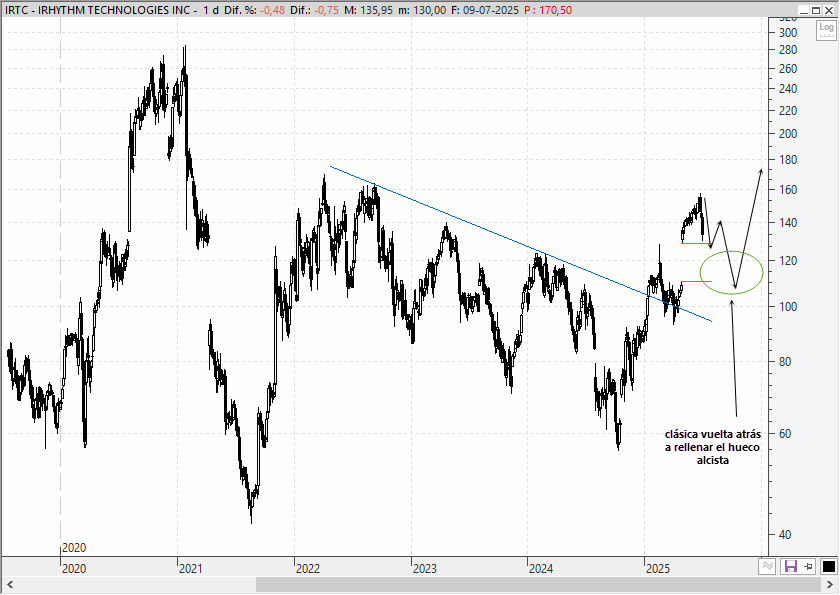This screenshot has width=840, height=595.
Task: Open the black color swatch
Action: point(828,566)
